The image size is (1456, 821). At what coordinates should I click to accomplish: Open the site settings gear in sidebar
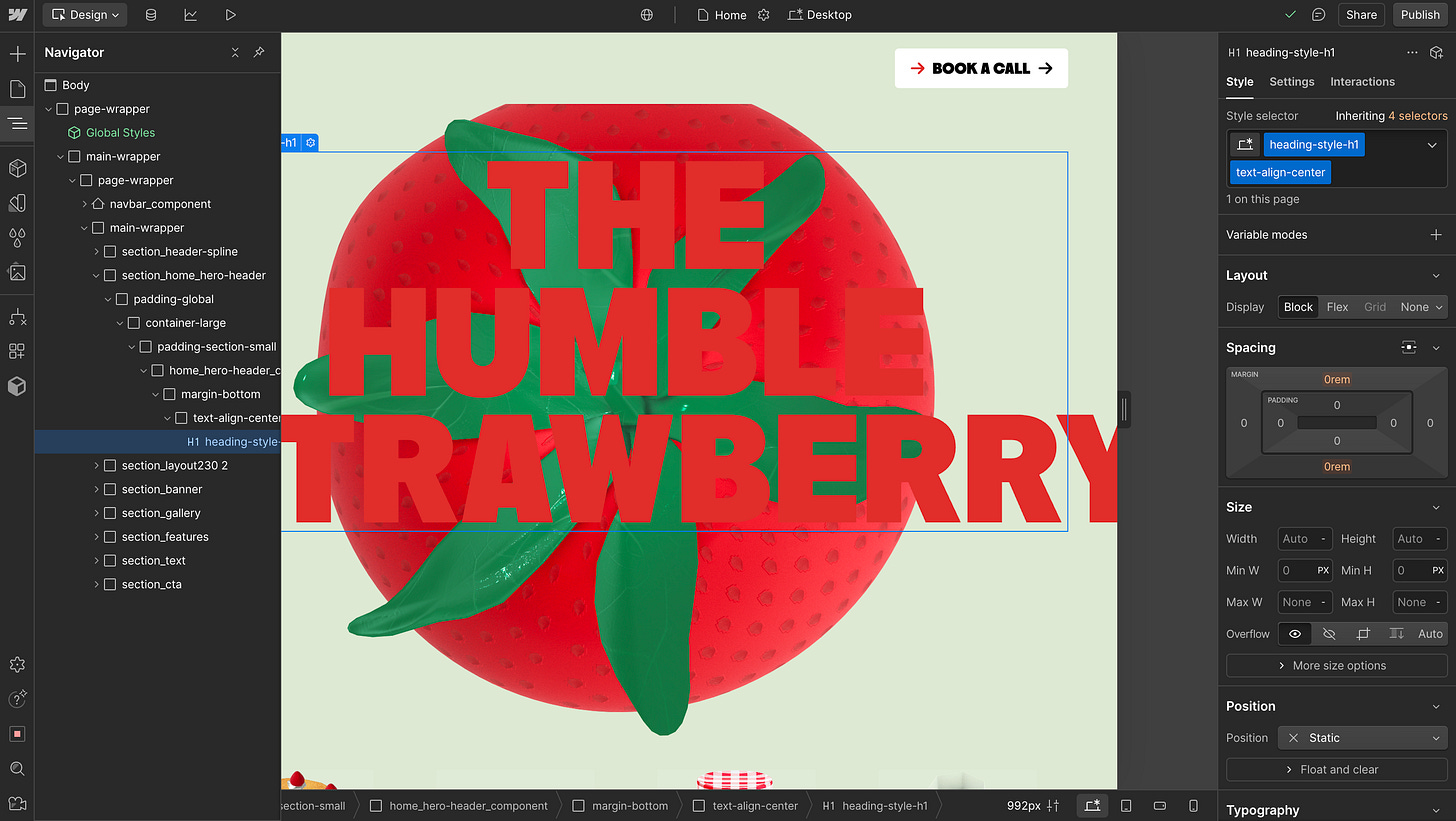[x=17, y=665]
